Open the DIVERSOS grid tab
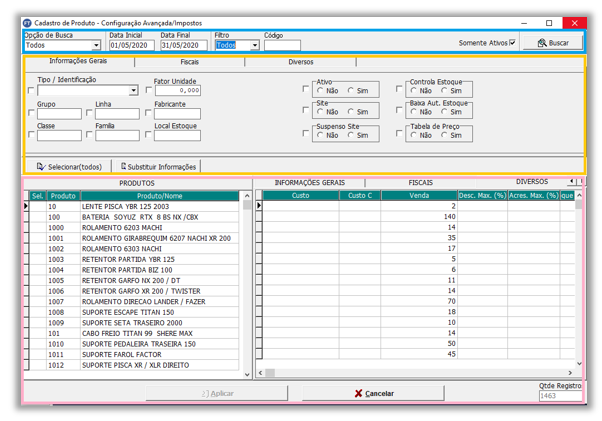The image size is (602, 421). coord(532,182)
